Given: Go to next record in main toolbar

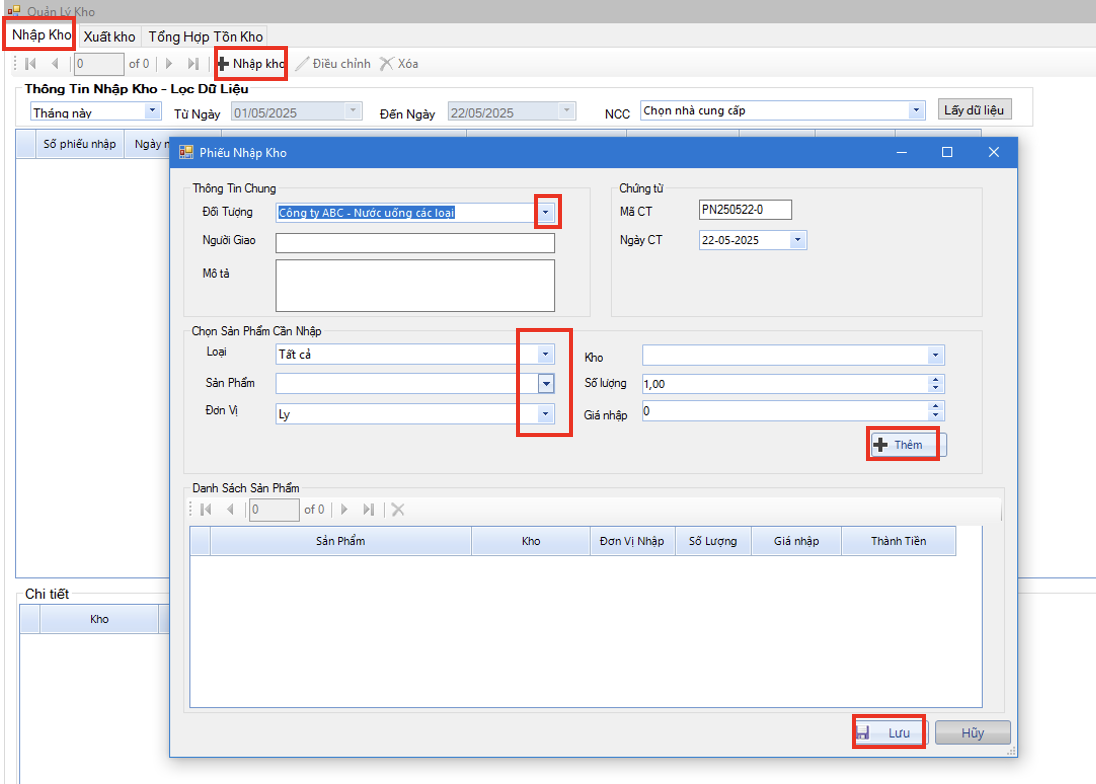Looking at the screenshot, I should click(x=168, y=64).
